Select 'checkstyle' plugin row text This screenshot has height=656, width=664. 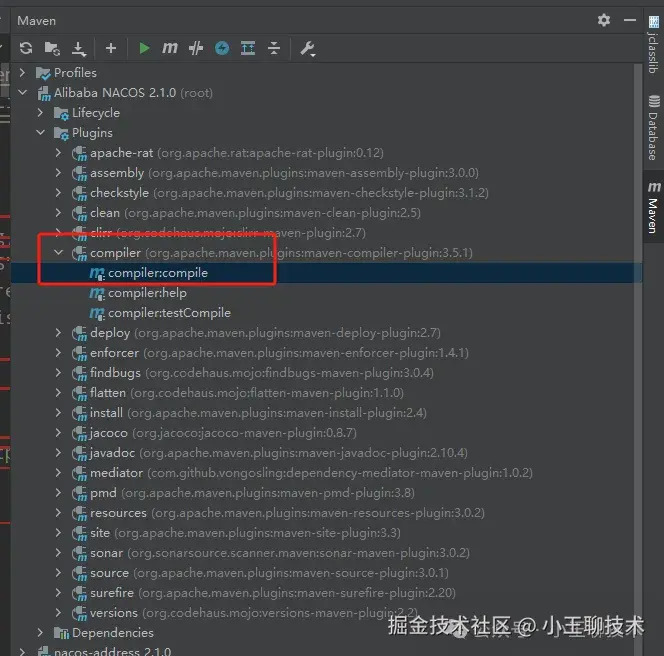pos(289,193)
